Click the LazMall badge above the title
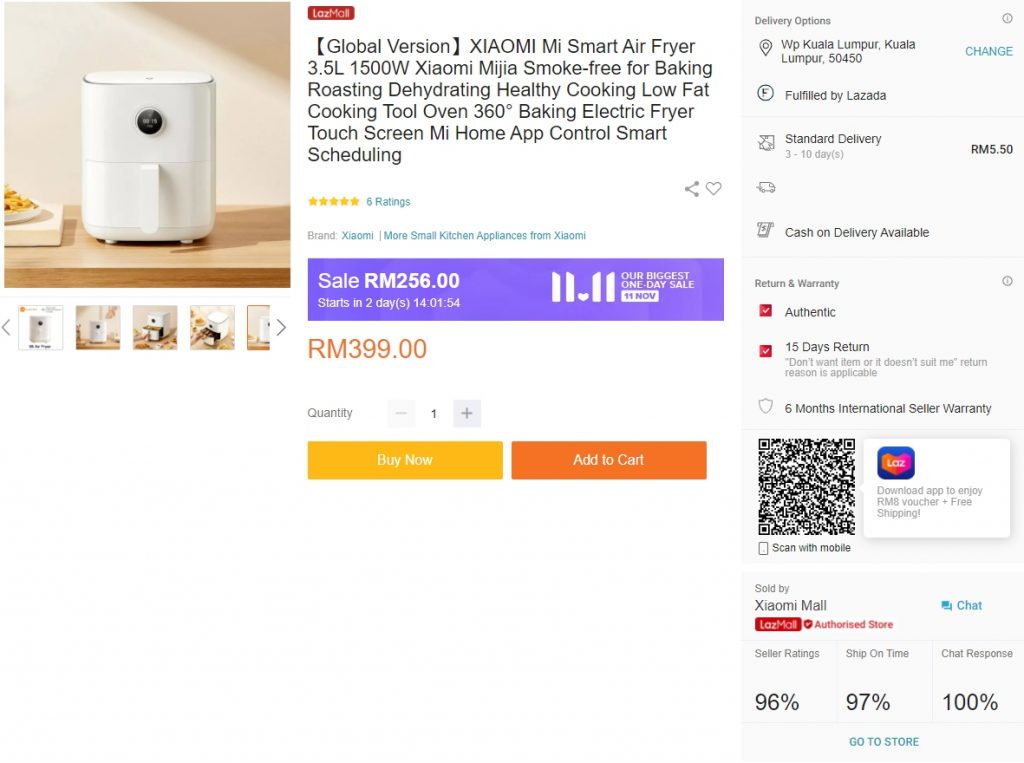1024x763 pixels. click(331, 13)
